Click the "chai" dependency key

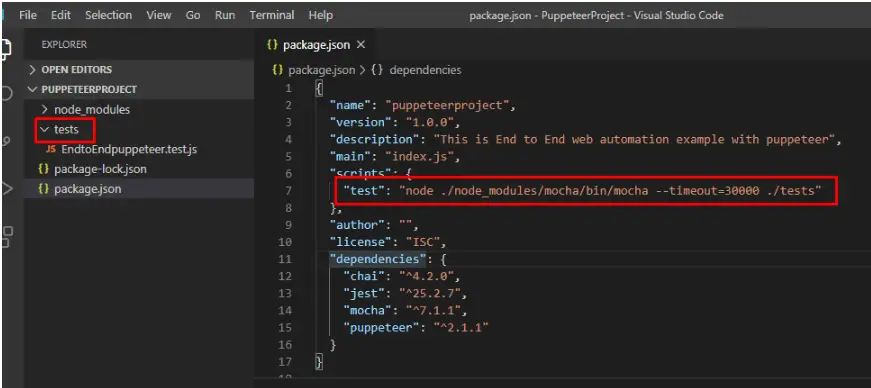tap(363, 276)
